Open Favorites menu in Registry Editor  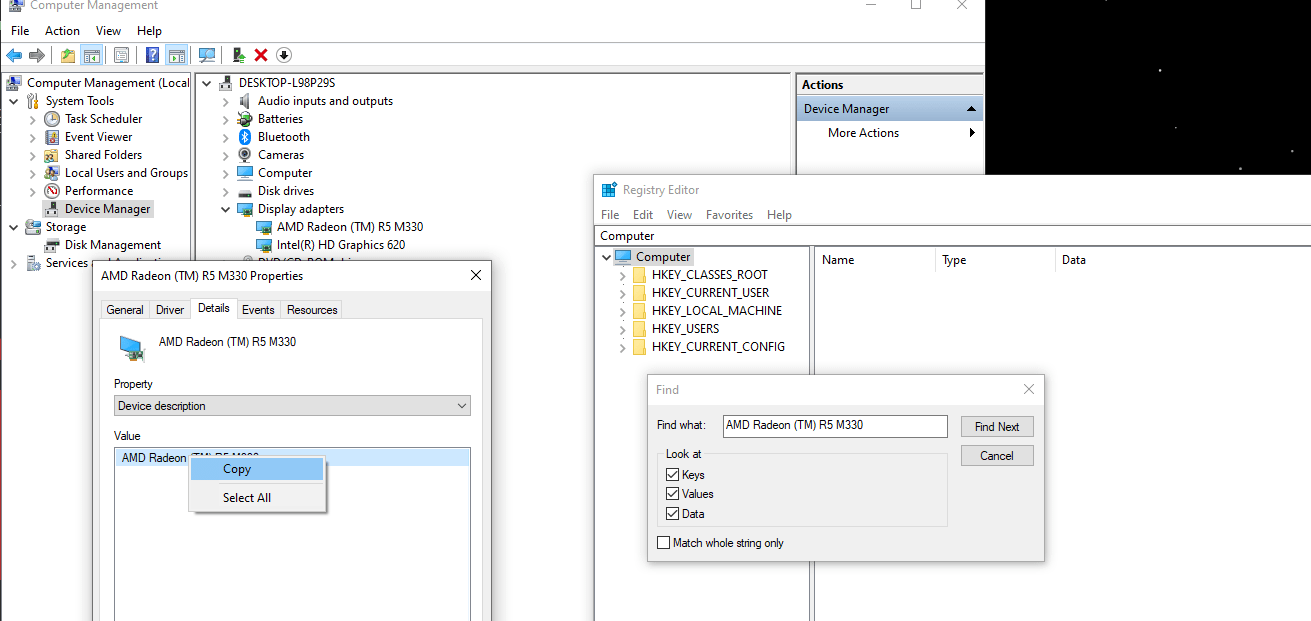[x=729, y=215]
